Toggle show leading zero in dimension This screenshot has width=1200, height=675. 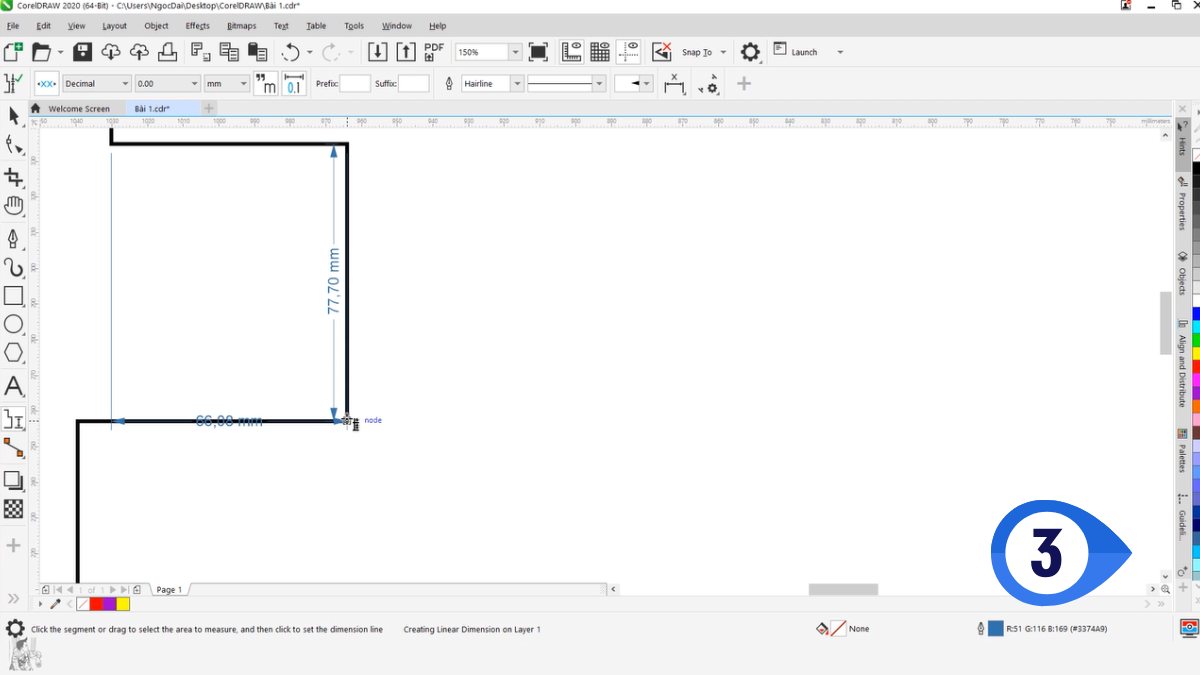[294, 84]
